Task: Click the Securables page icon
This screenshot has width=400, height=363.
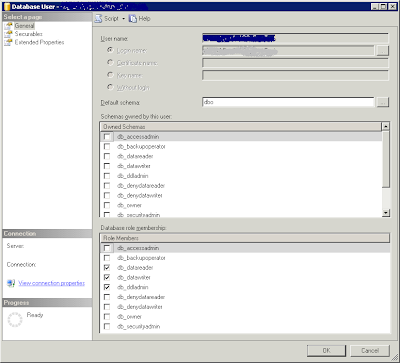Action: 9,34
